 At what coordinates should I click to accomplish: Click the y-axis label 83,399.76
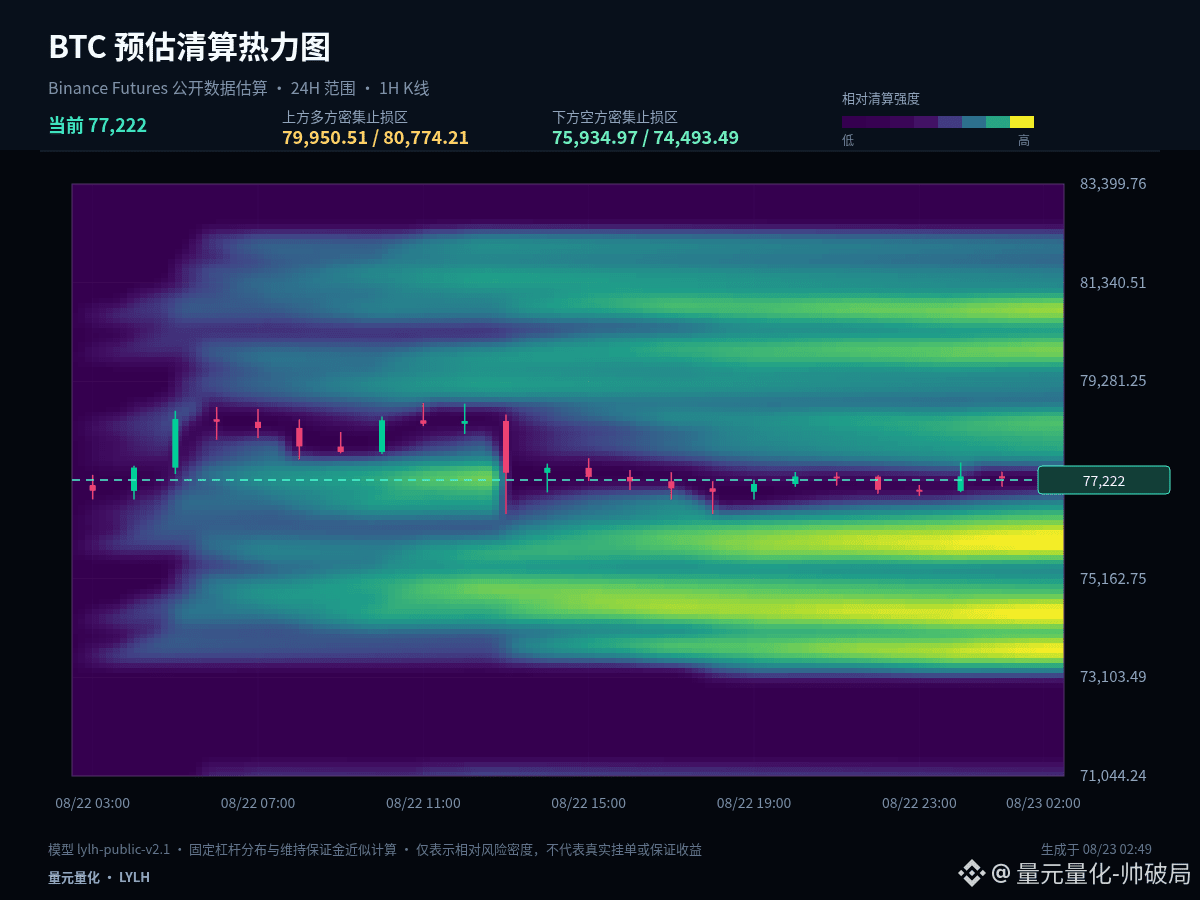tap(1113, 184)
